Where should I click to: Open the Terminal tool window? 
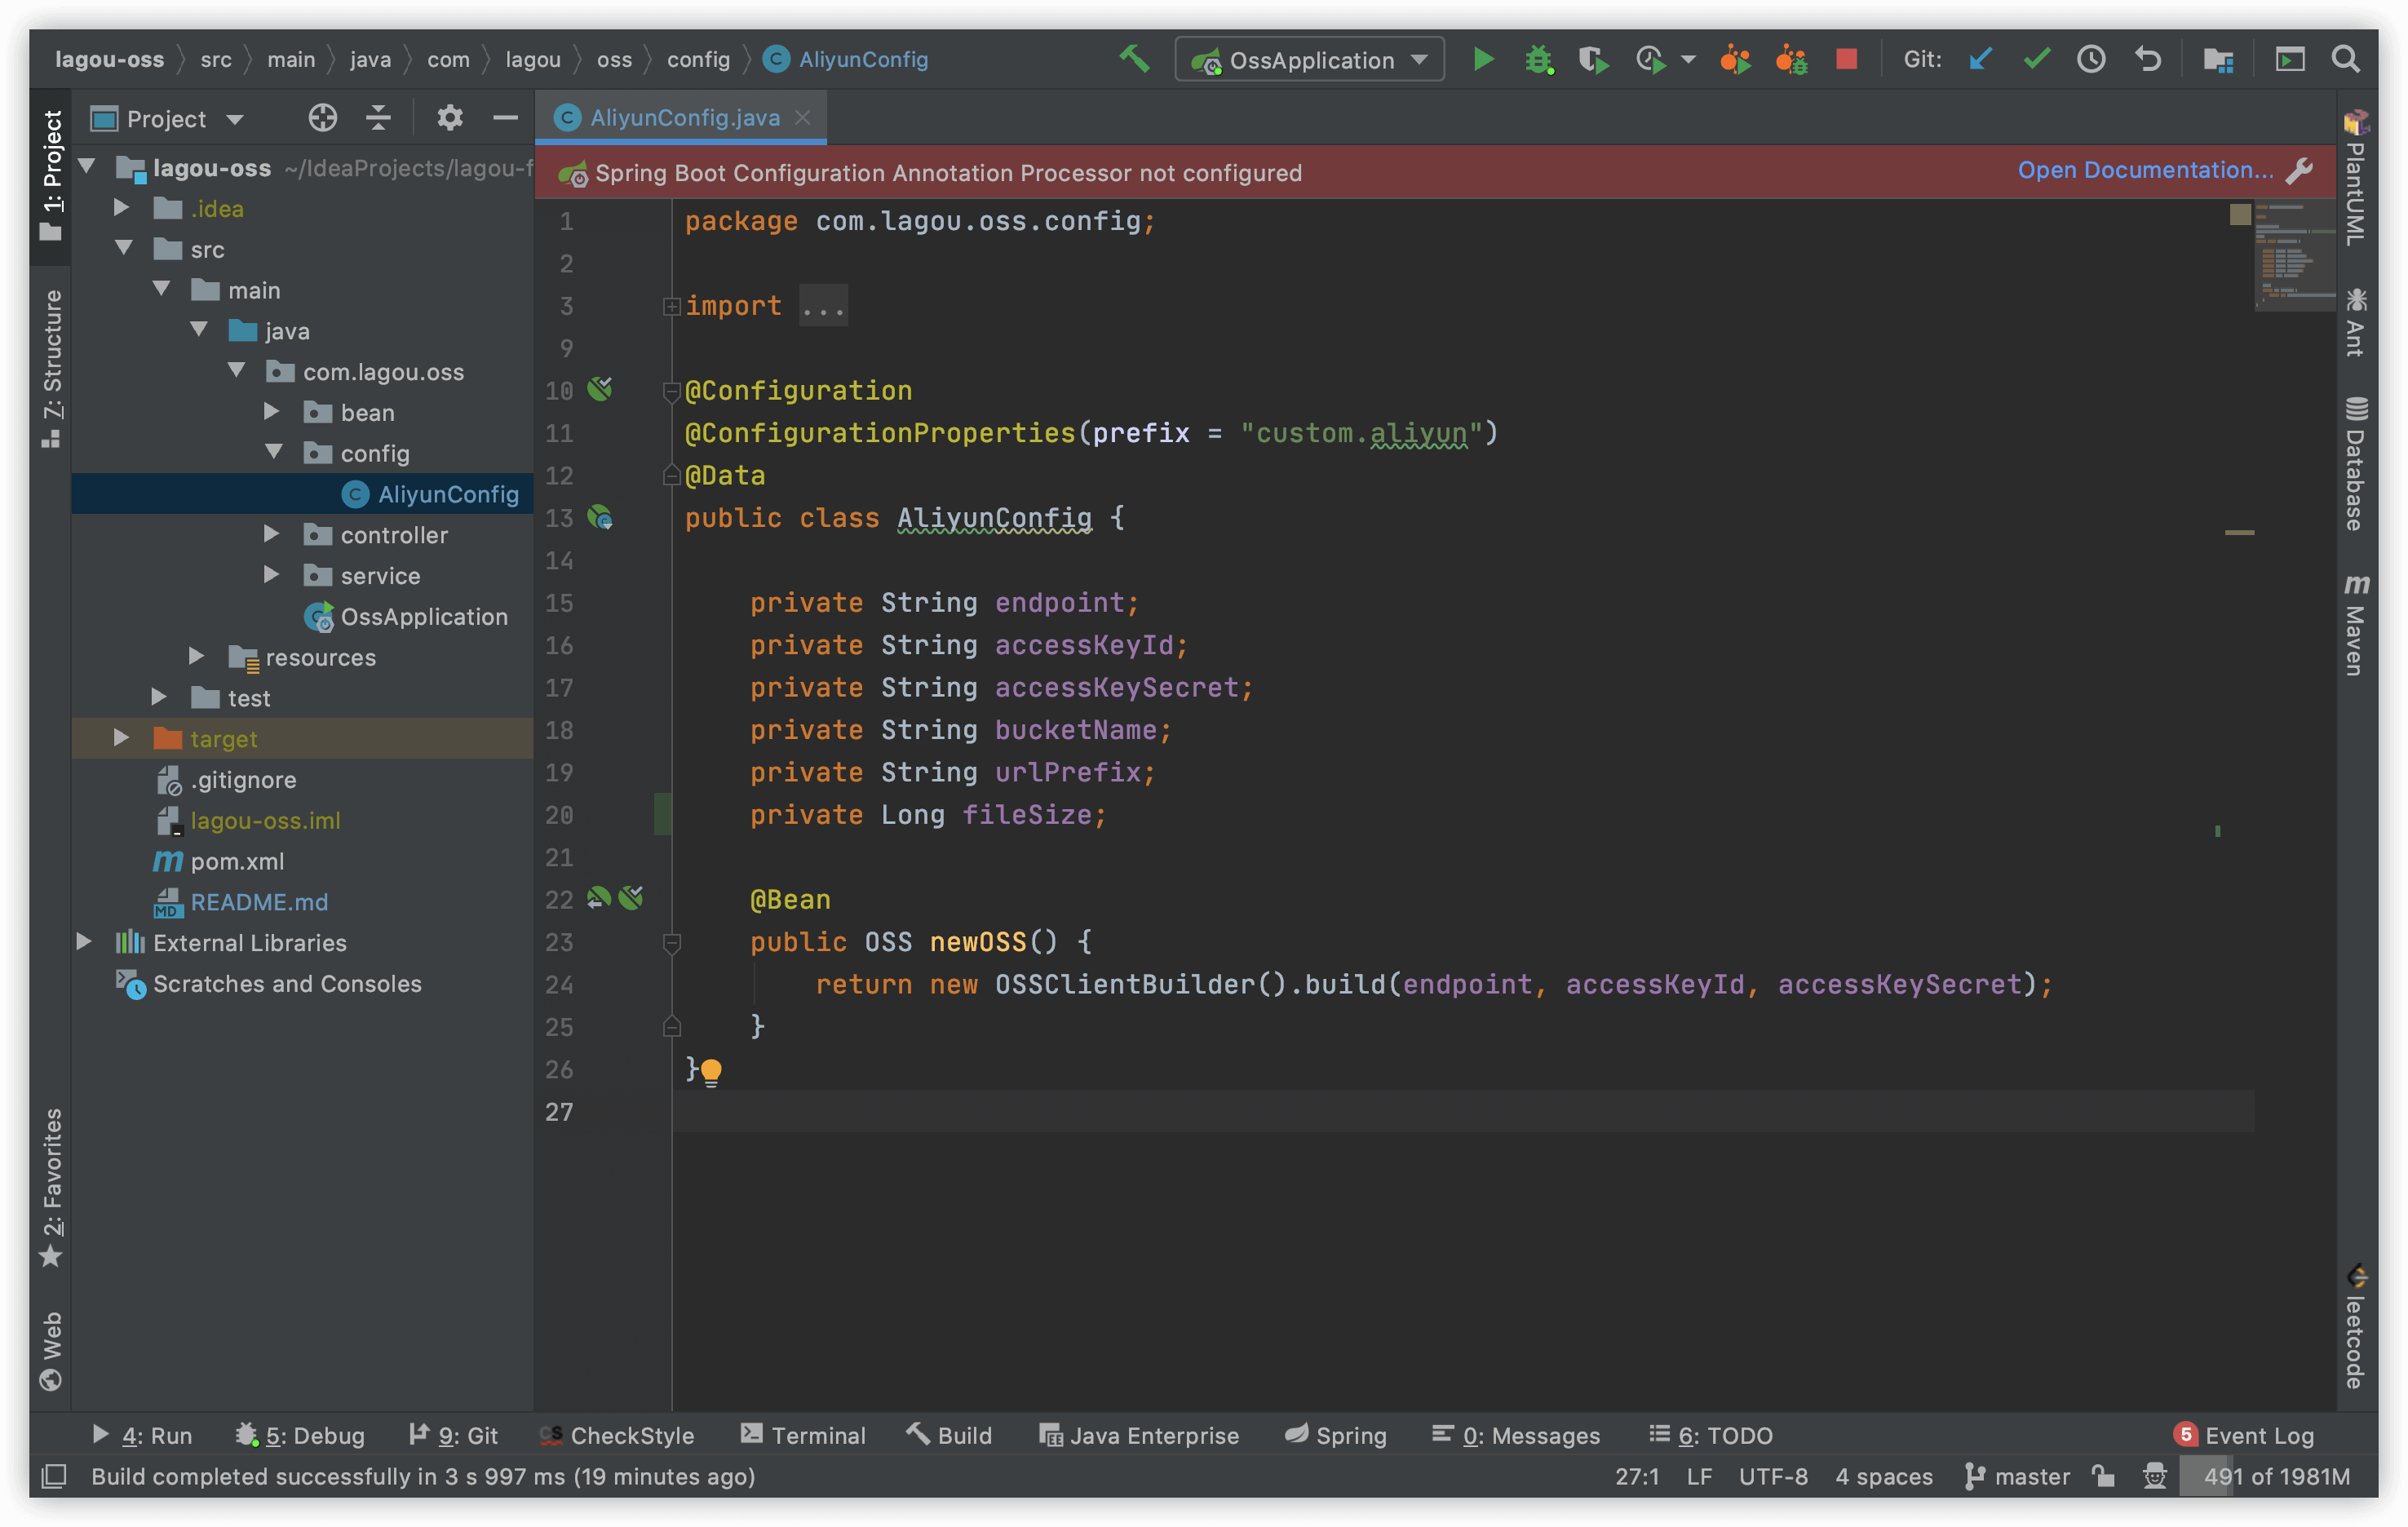[803, 1435]
